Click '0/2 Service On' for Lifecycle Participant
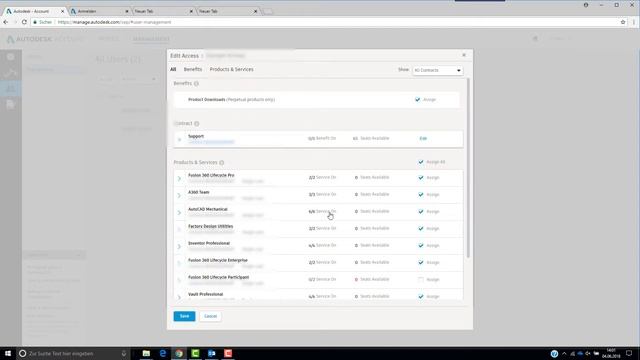The height and width of the screenshot is (360, 640). coord(322,280)
